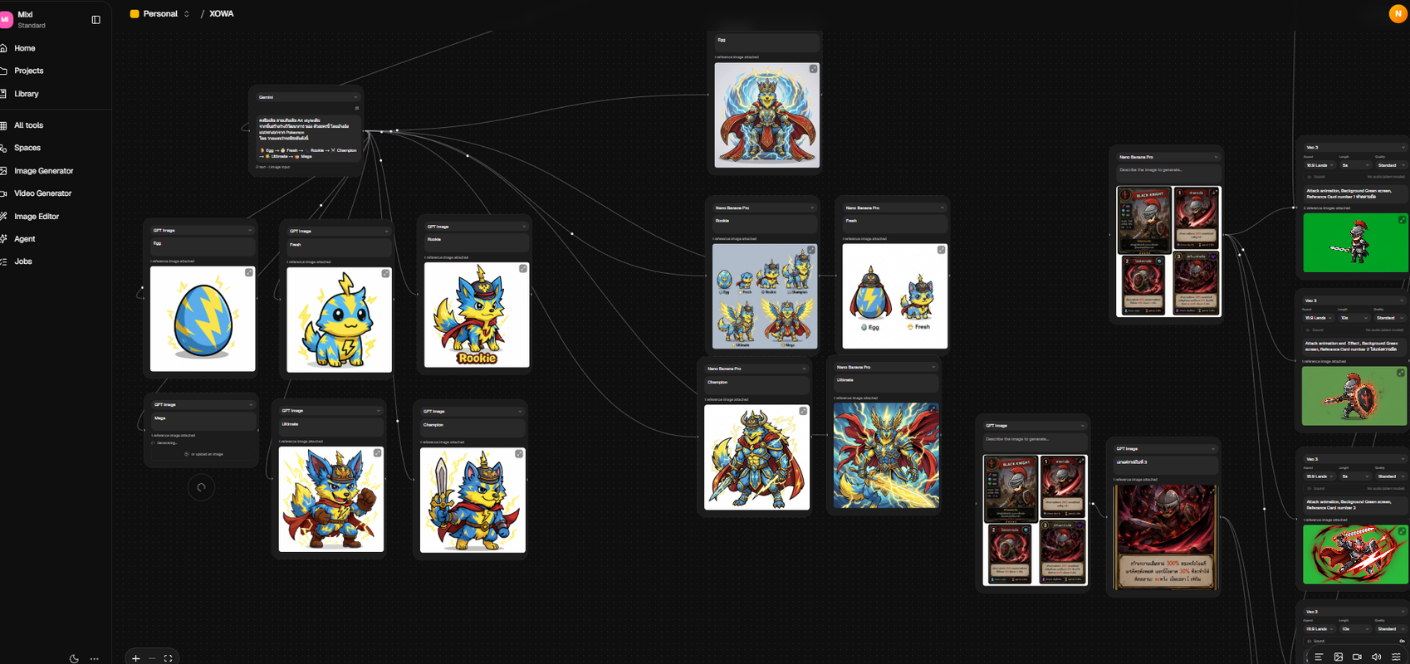This screenshot has height=664, width=1410.
Task: Open the Gemini model dropdown
Action: point(307,97)
